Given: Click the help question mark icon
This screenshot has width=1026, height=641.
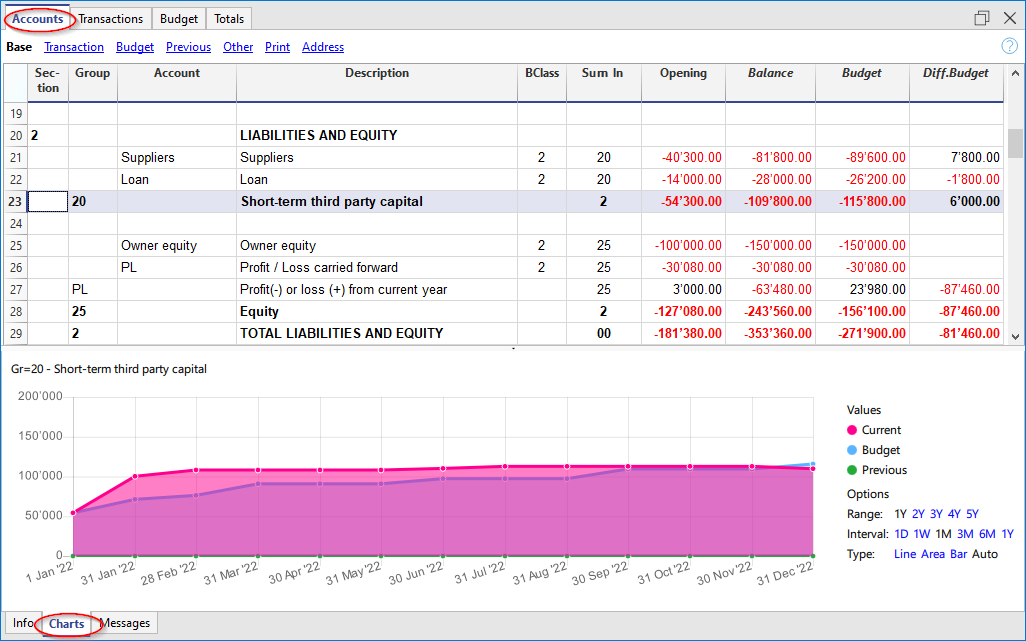Looking at the screenshot, I should tap(1010, 46).
